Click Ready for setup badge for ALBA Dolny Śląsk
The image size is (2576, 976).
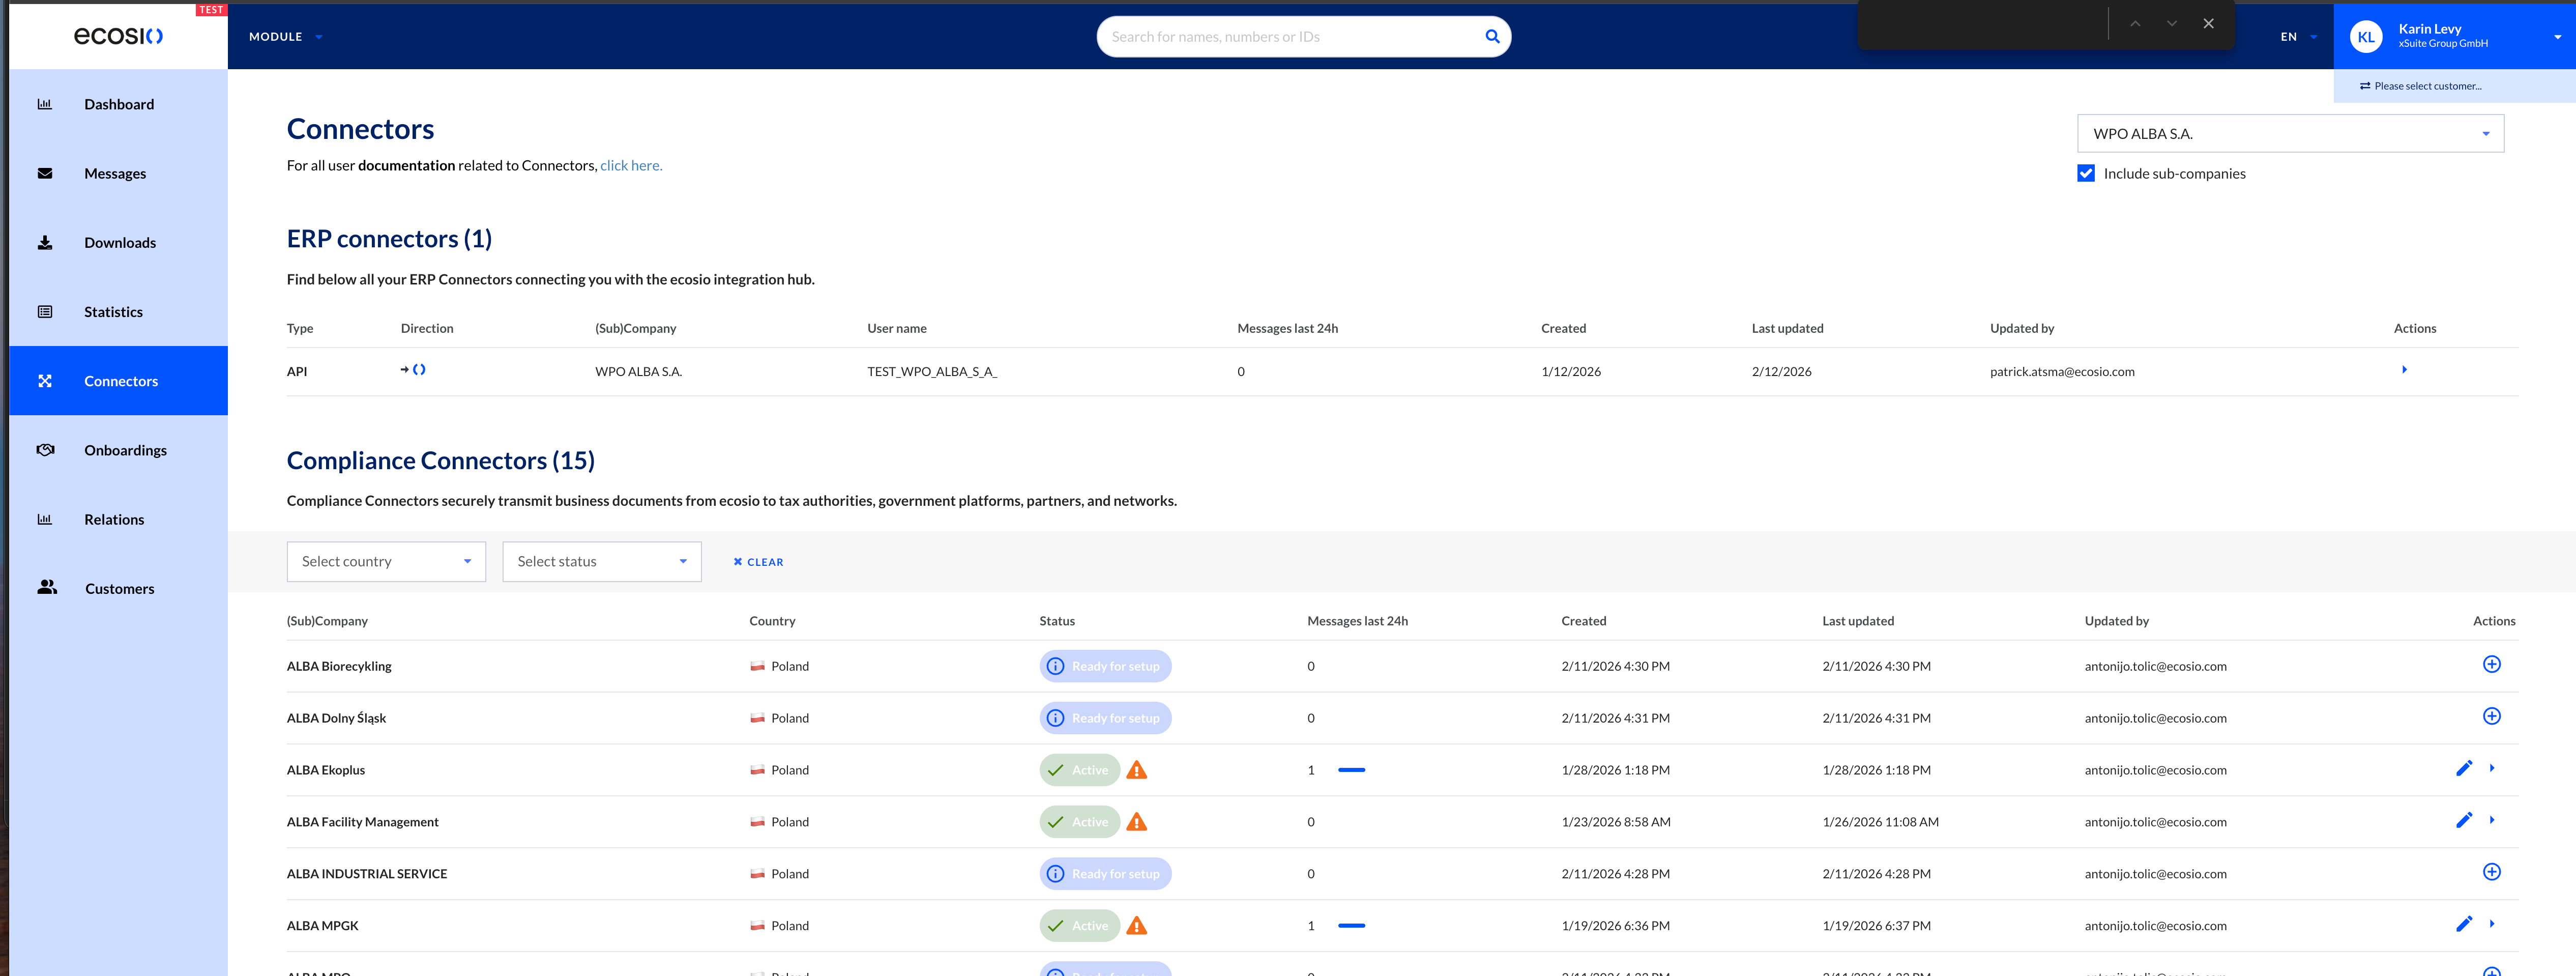point(1105,718)
